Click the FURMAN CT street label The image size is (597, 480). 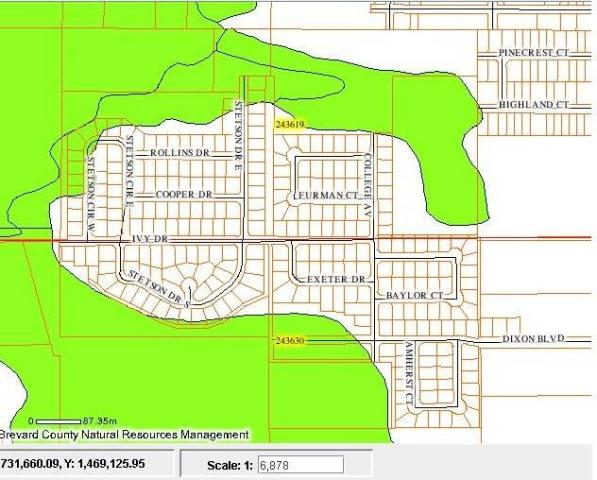[x=329, y=196]
